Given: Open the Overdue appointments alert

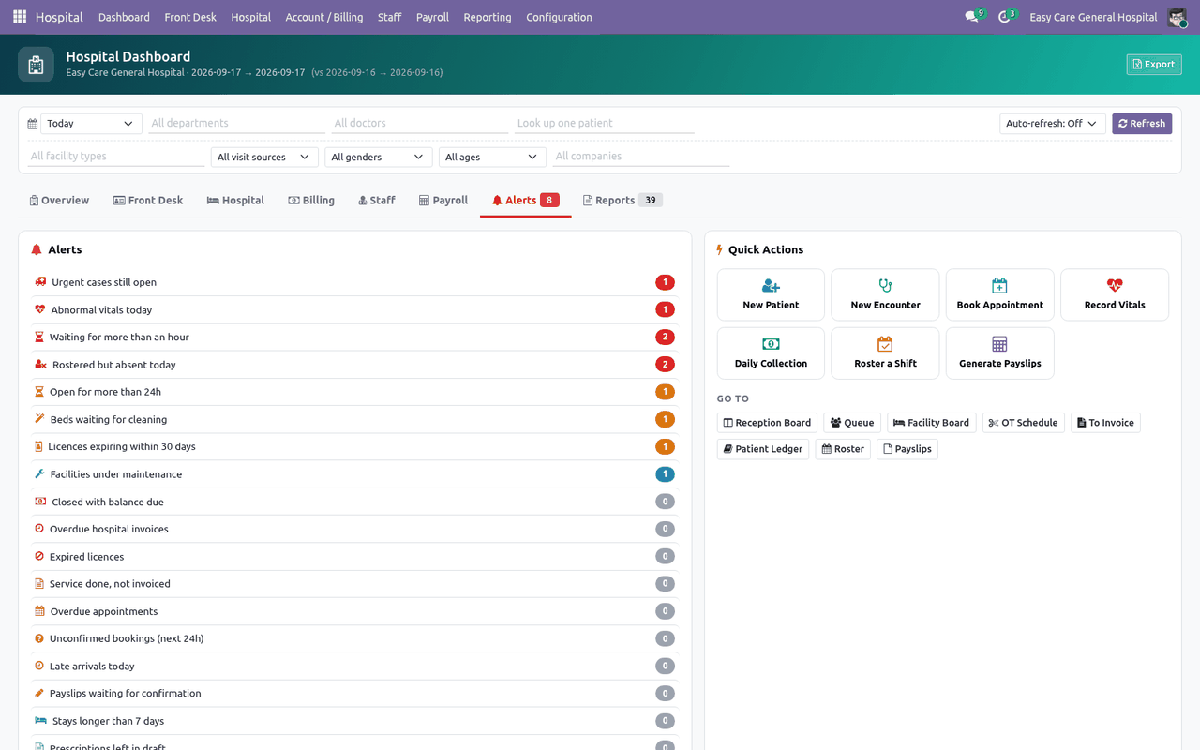Looking at the screenshot, I should click(355, 611).
